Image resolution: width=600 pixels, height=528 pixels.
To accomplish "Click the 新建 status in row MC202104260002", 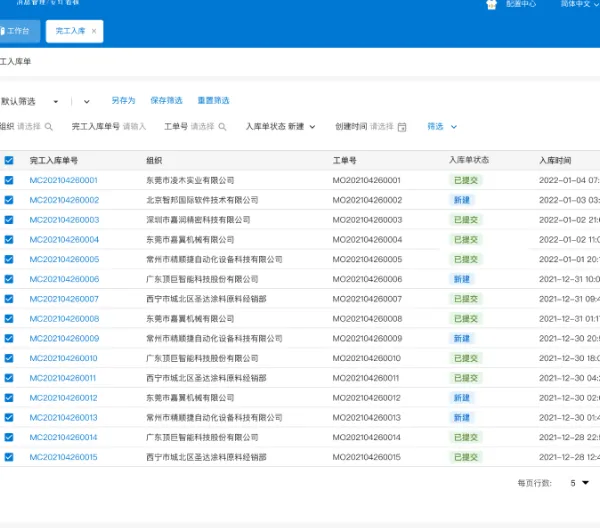I will [461, 200].
